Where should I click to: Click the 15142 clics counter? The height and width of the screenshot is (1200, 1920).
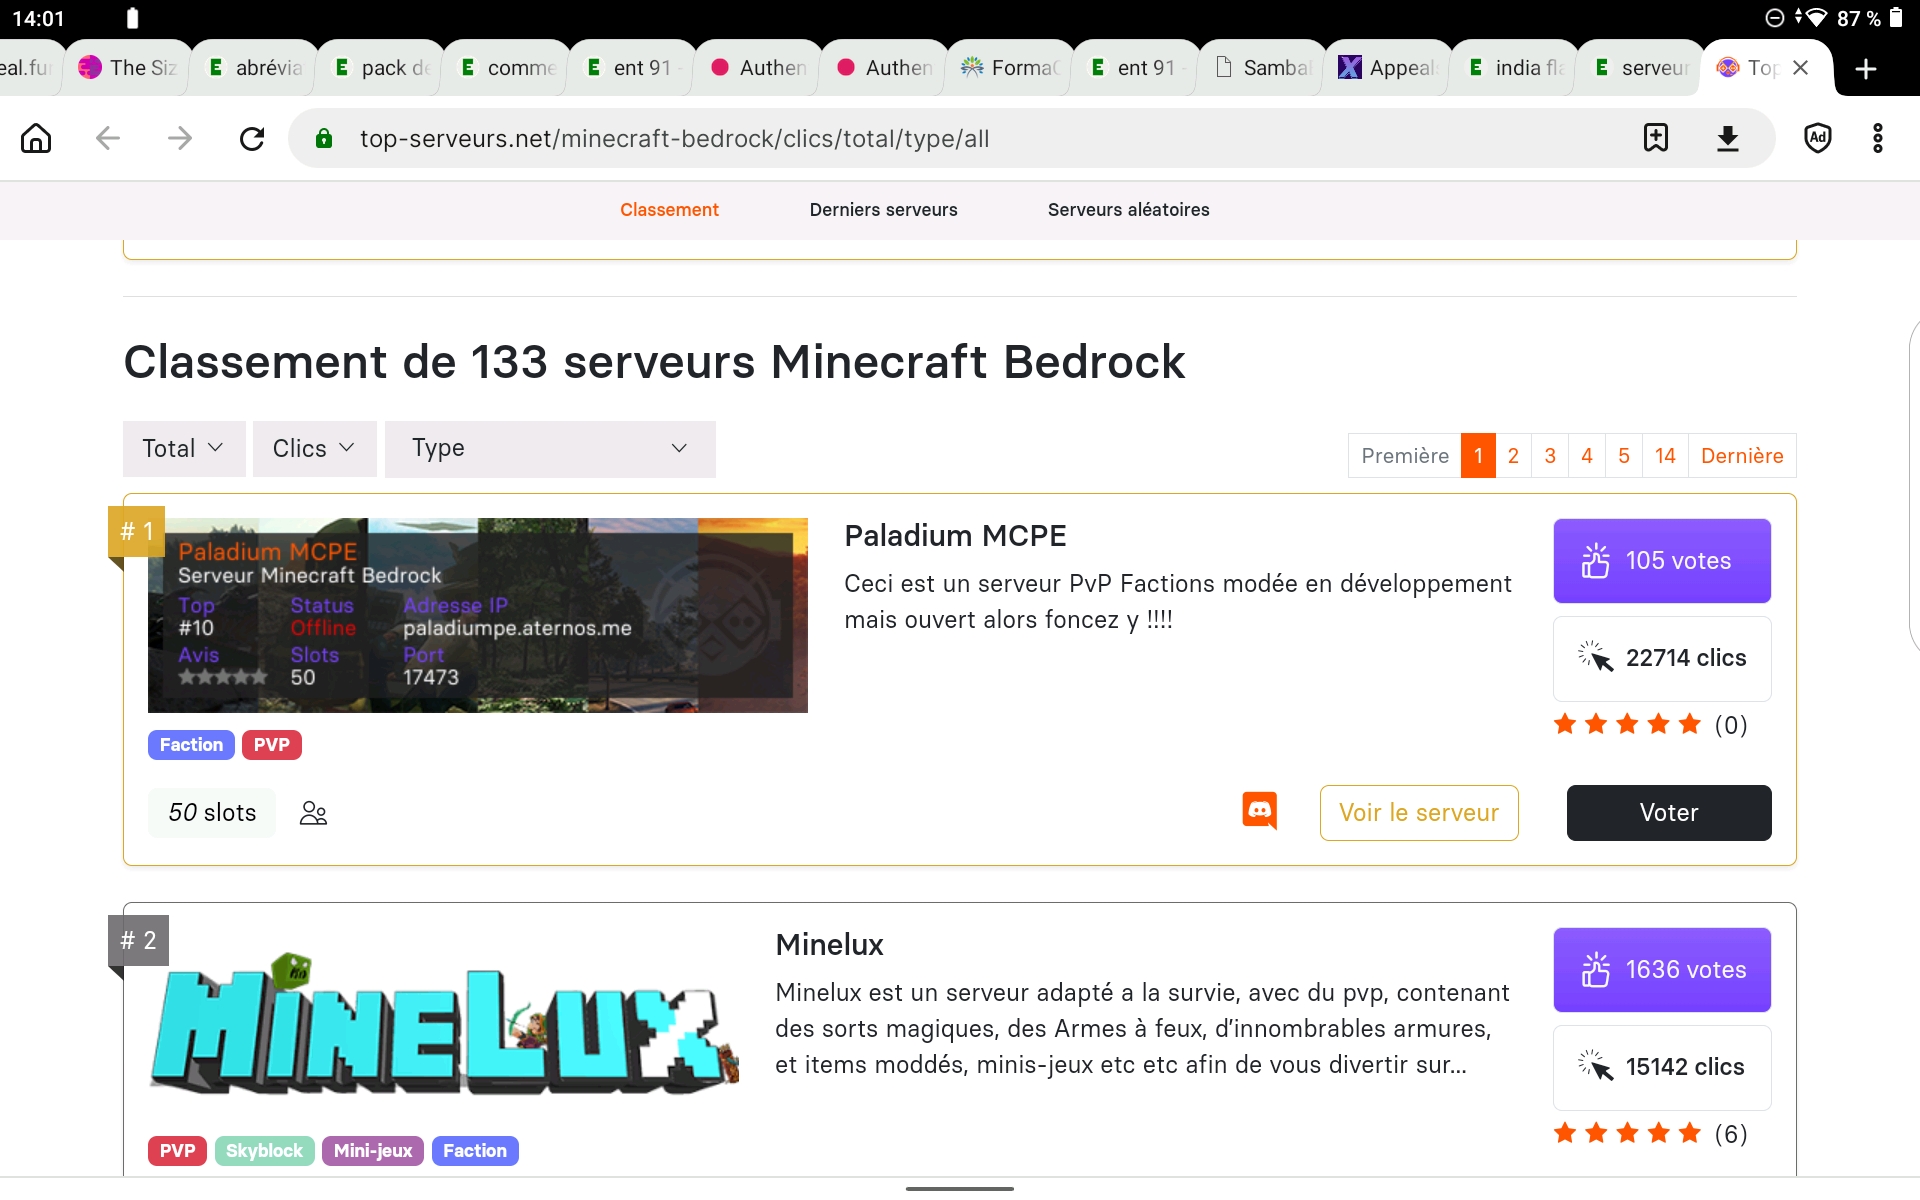[1662, 1067]
